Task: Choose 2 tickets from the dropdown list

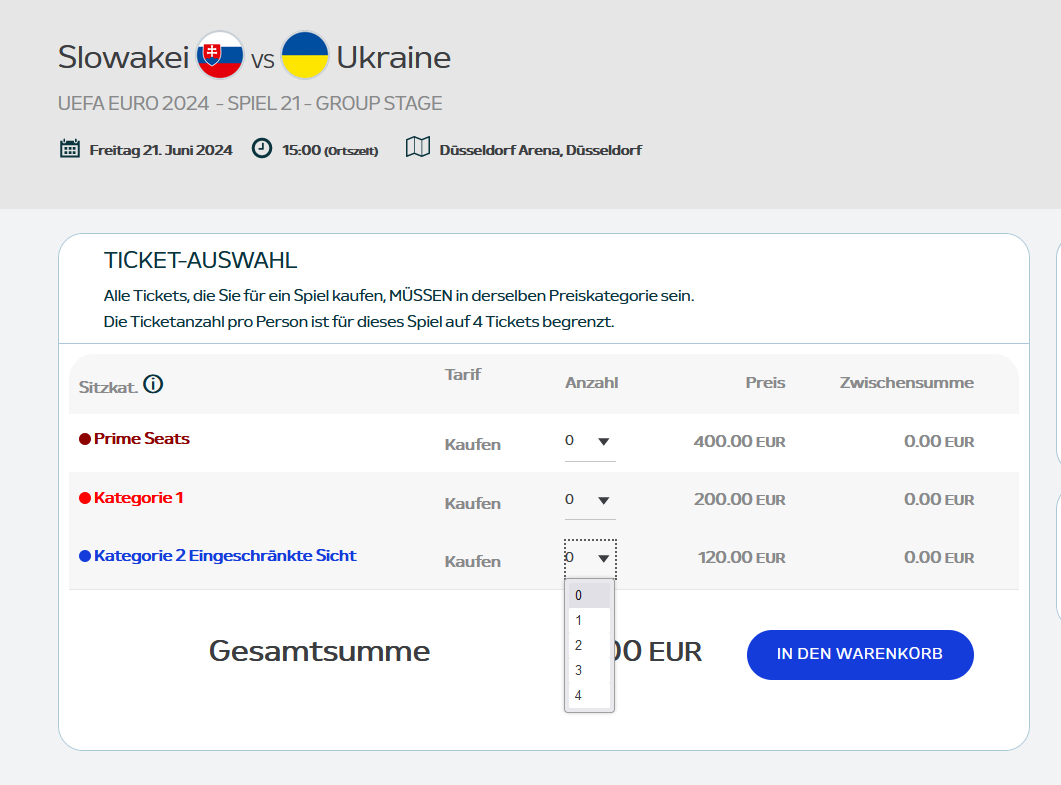Action: [x=589, y=645]
